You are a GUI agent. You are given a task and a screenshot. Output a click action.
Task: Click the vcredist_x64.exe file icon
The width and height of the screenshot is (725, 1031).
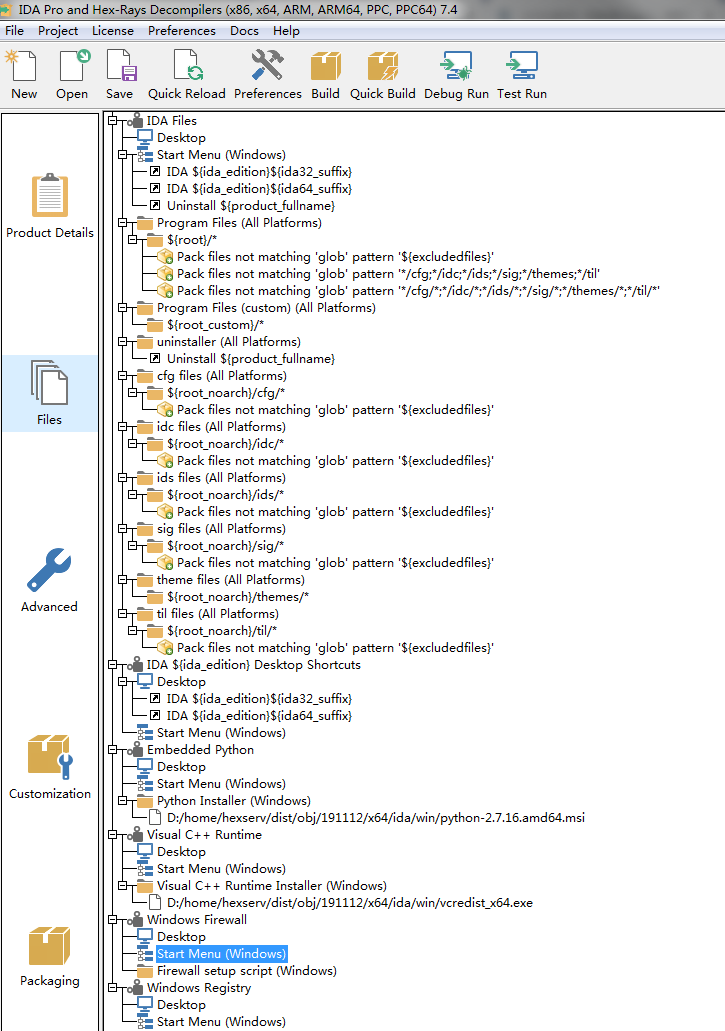(x=155, y=902)
